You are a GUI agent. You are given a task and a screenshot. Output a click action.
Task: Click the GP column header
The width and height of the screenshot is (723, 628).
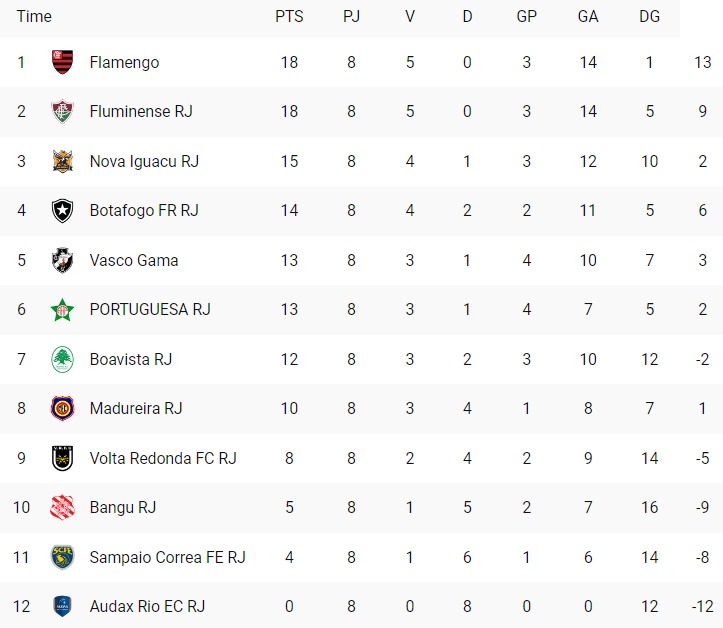[527, 17]
